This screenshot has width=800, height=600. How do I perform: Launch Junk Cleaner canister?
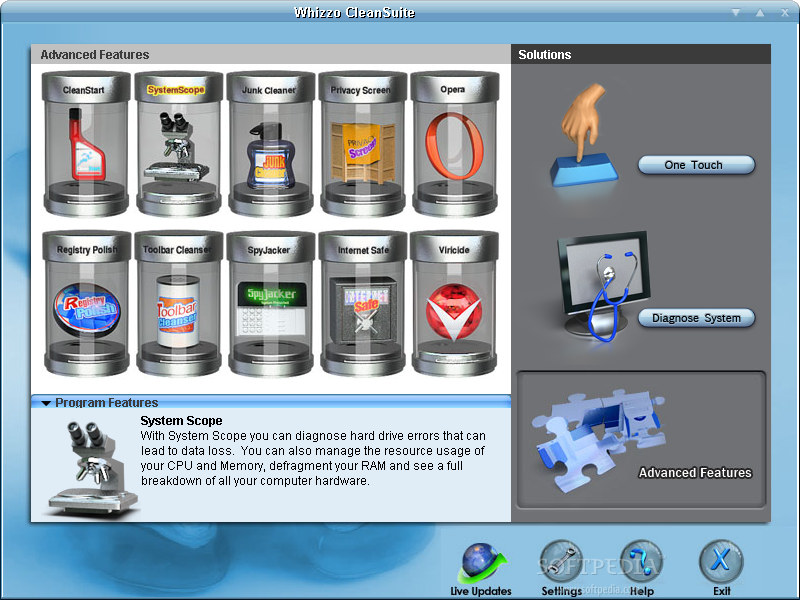point(270,144)
